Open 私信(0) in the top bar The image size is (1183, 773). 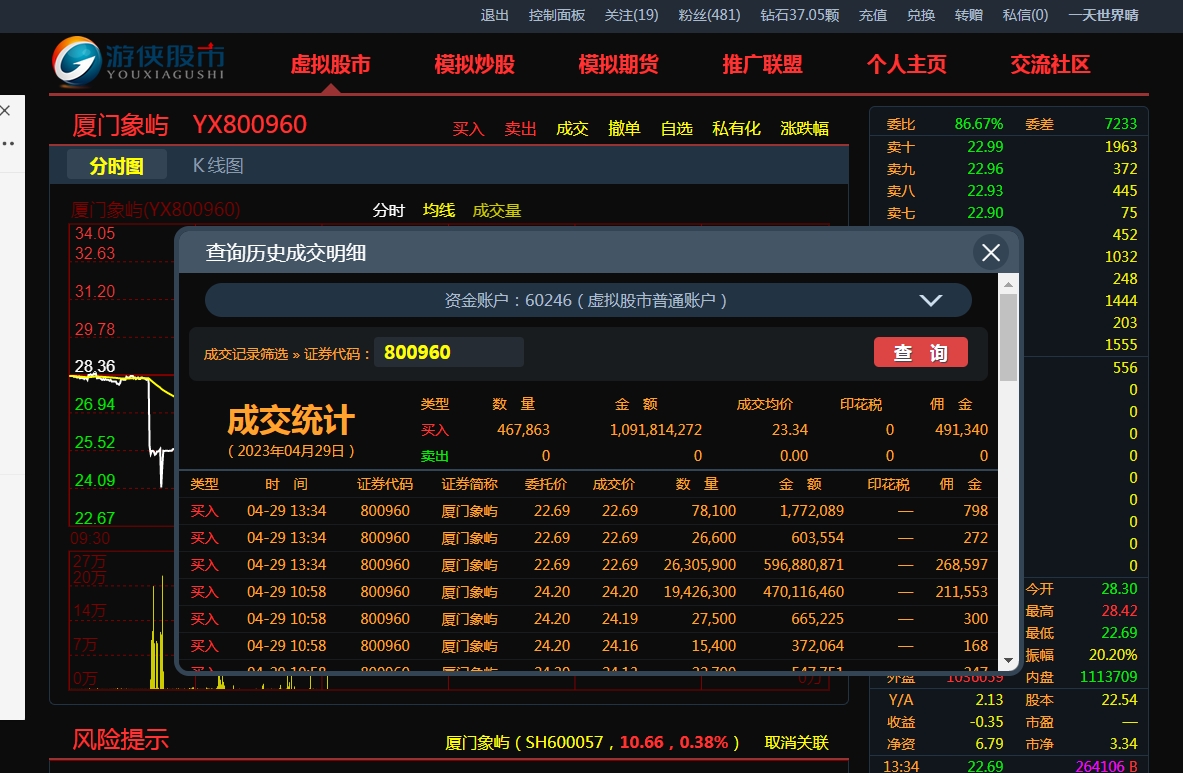(1025, 15)
